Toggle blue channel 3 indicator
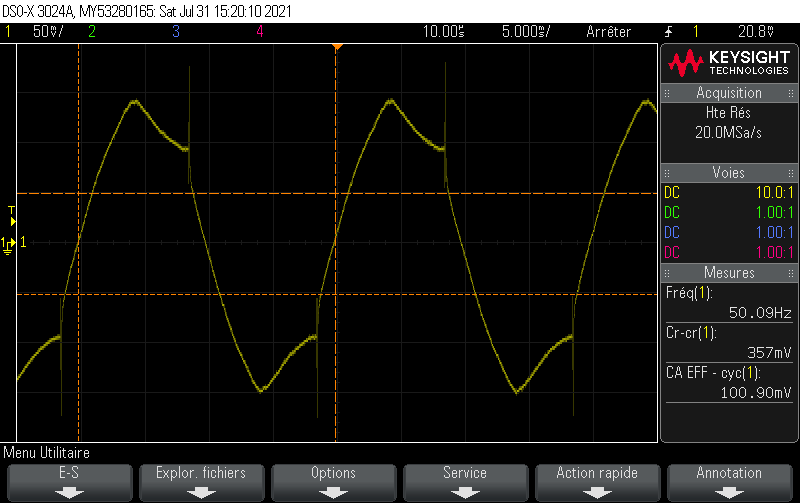This screenshot has height=503, width=800. click(175, 31)
